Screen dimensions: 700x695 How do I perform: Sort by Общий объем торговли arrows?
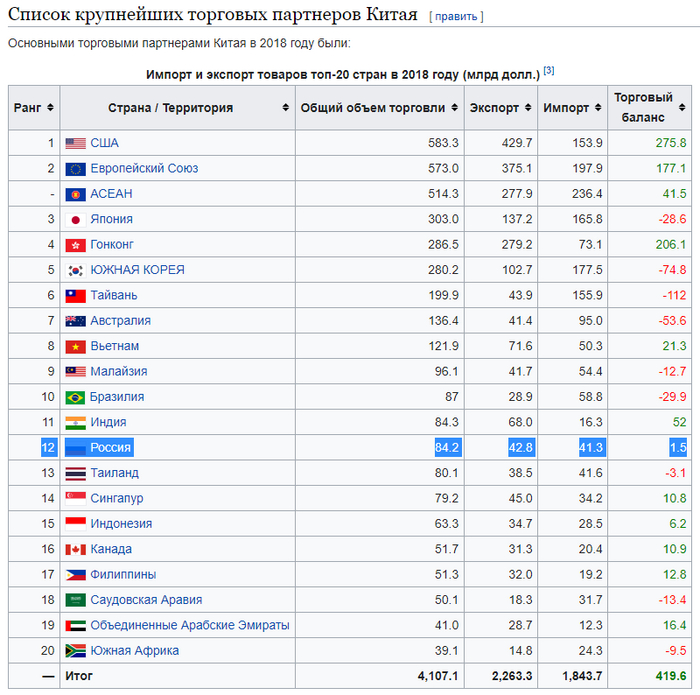tap(454, 108)
